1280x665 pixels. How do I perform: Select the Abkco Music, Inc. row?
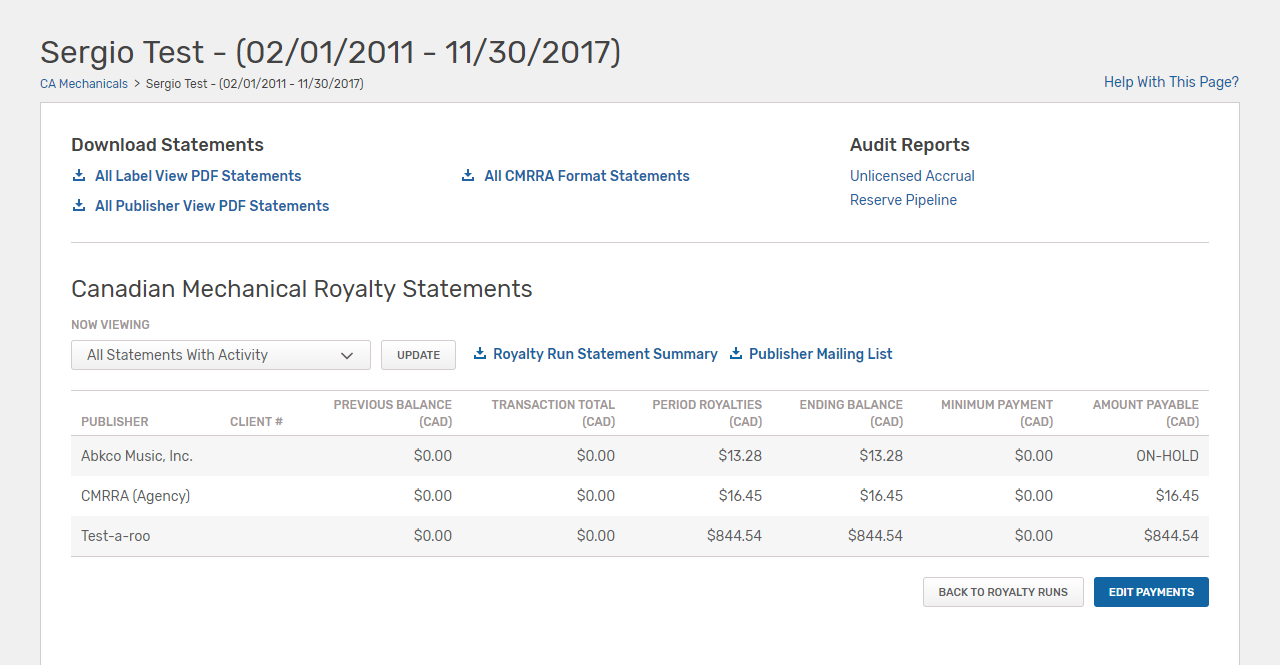click(x=640, y=456)
